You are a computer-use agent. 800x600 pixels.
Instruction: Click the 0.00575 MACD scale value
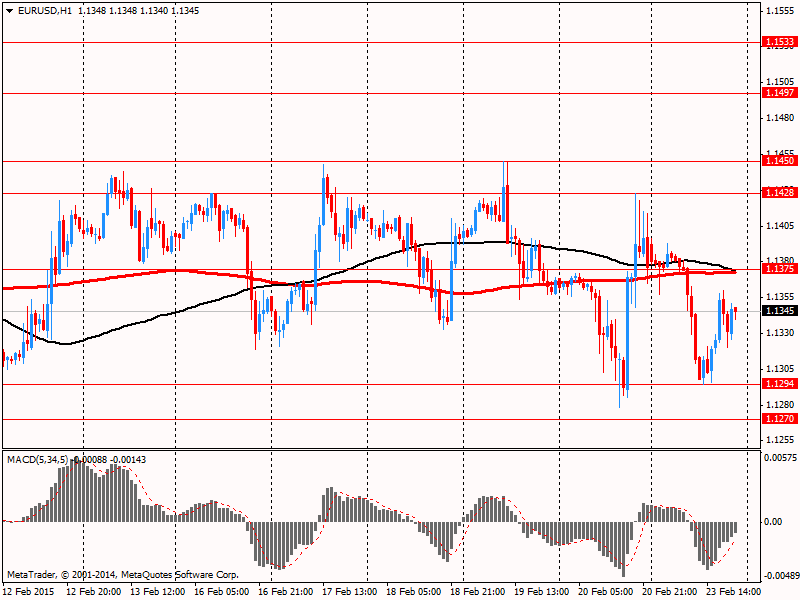click(780, 458)
